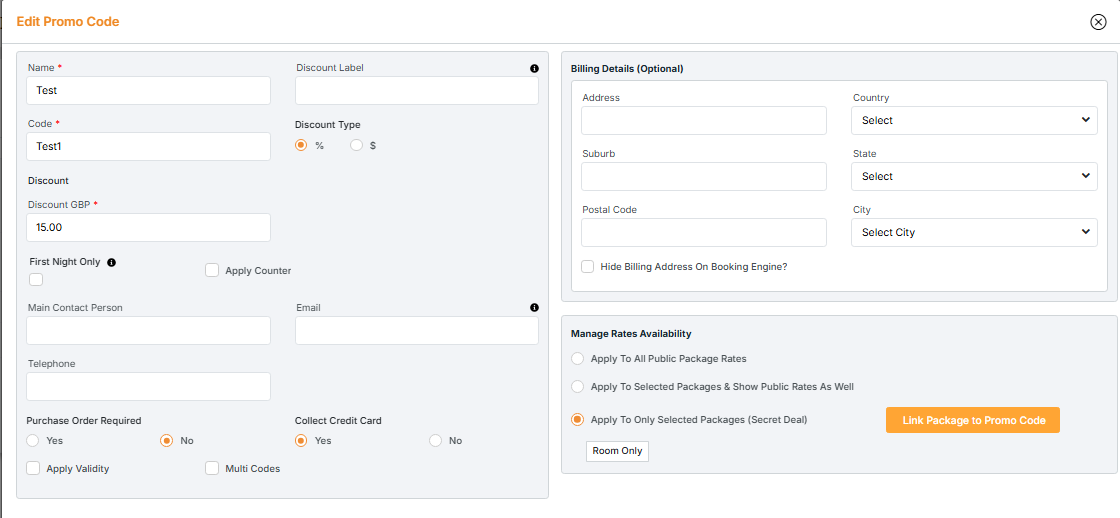Click the Email field info icon

[x=534, y=308]
